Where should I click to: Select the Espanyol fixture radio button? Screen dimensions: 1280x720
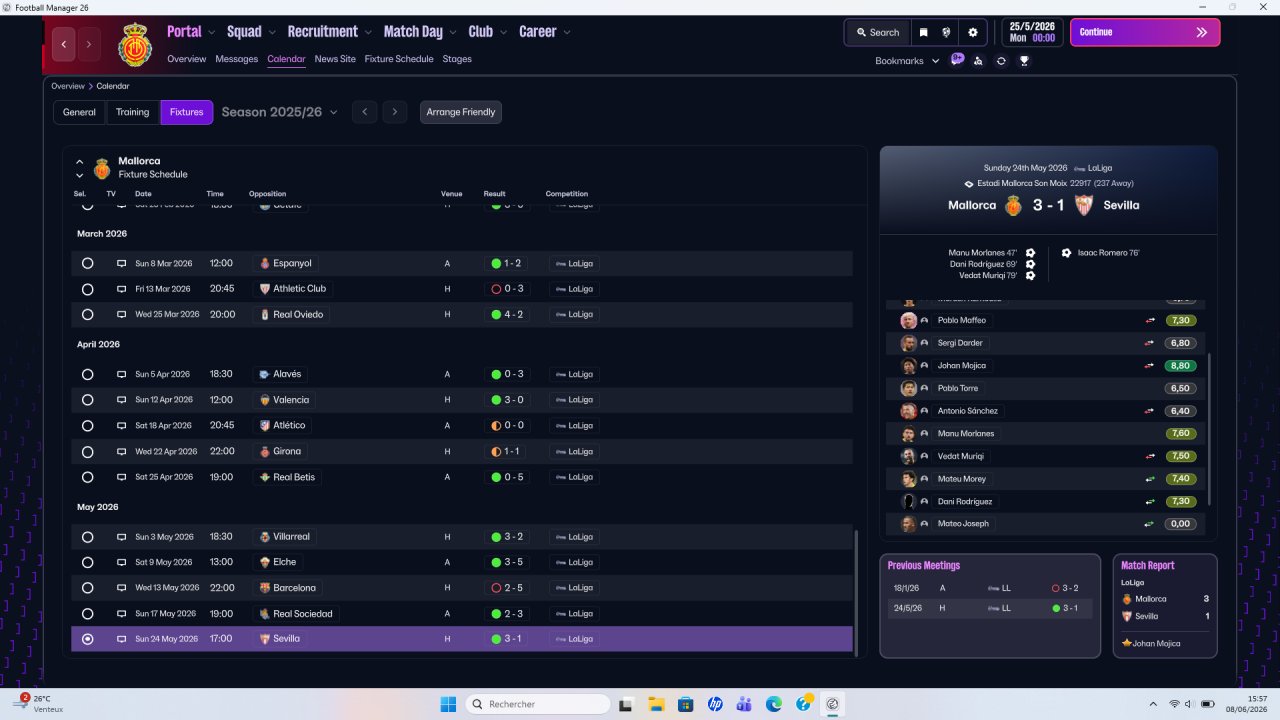coord(88,264)
